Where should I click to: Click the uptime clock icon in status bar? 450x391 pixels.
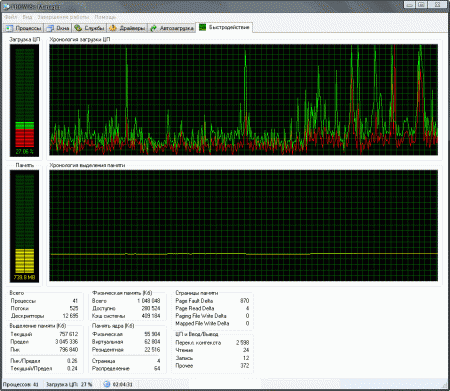tap(107, 384)
